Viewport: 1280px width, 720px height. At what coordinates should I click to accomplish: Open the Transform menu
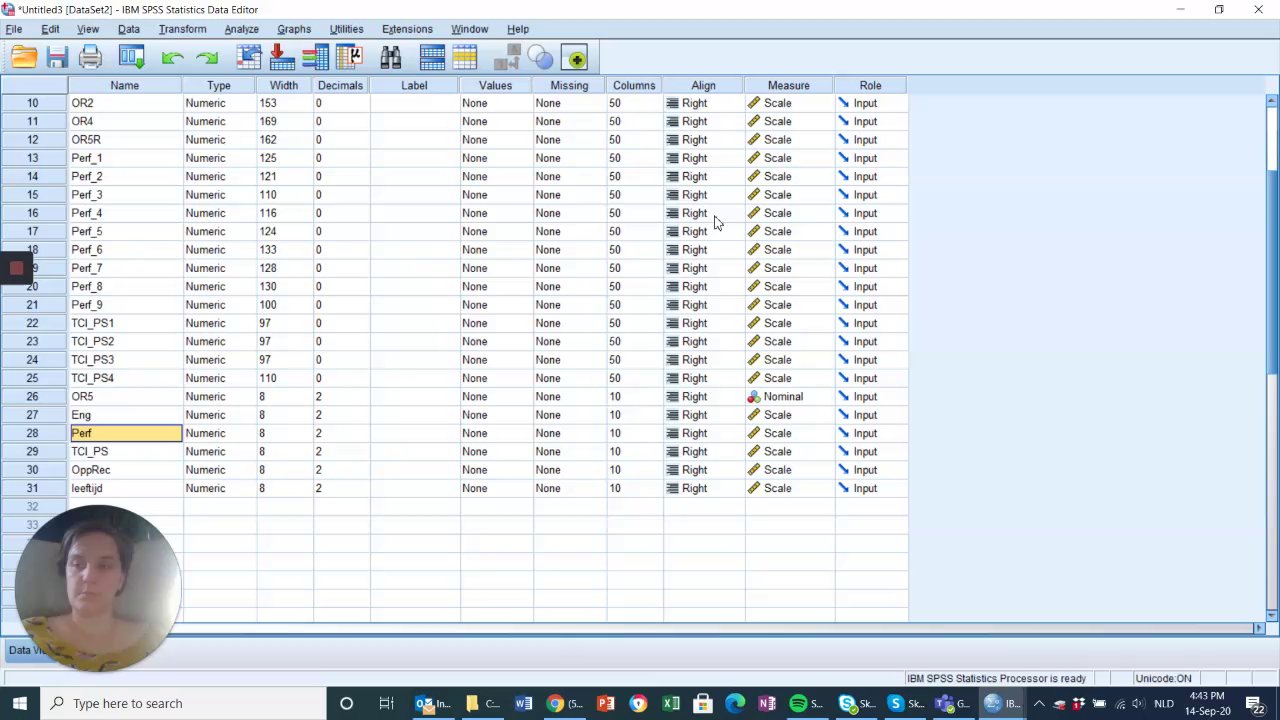[182, 29]
